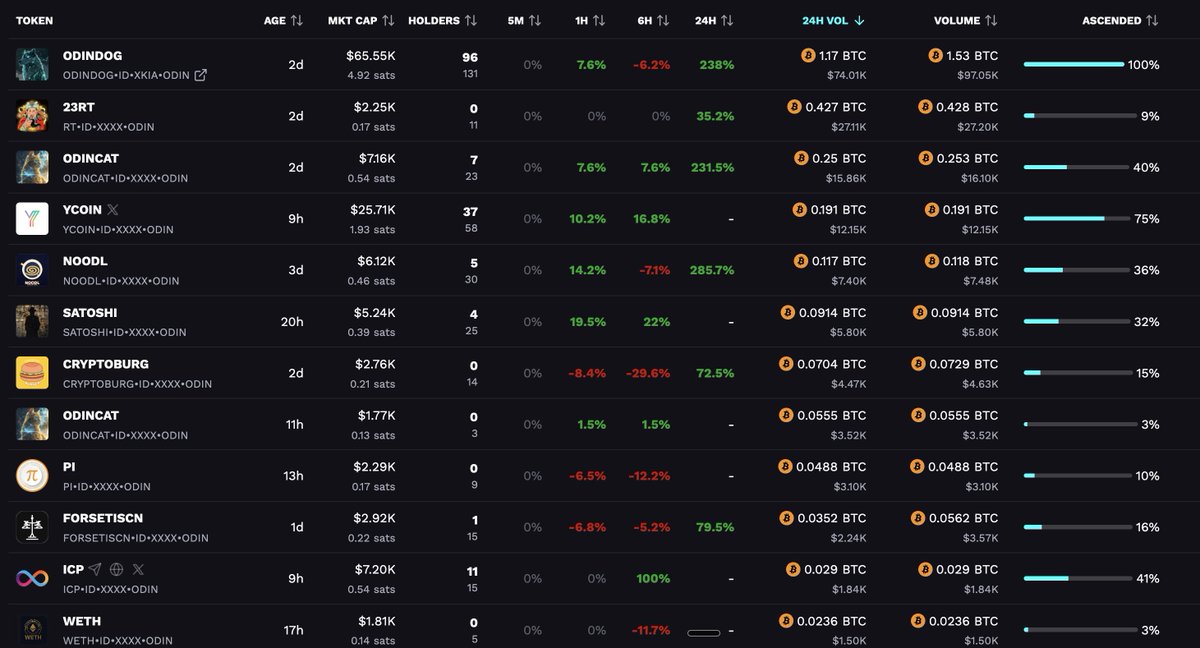Screen dimensions: 1200x648
Task: Open the ODINDOG token name
Action: (92, 56)
